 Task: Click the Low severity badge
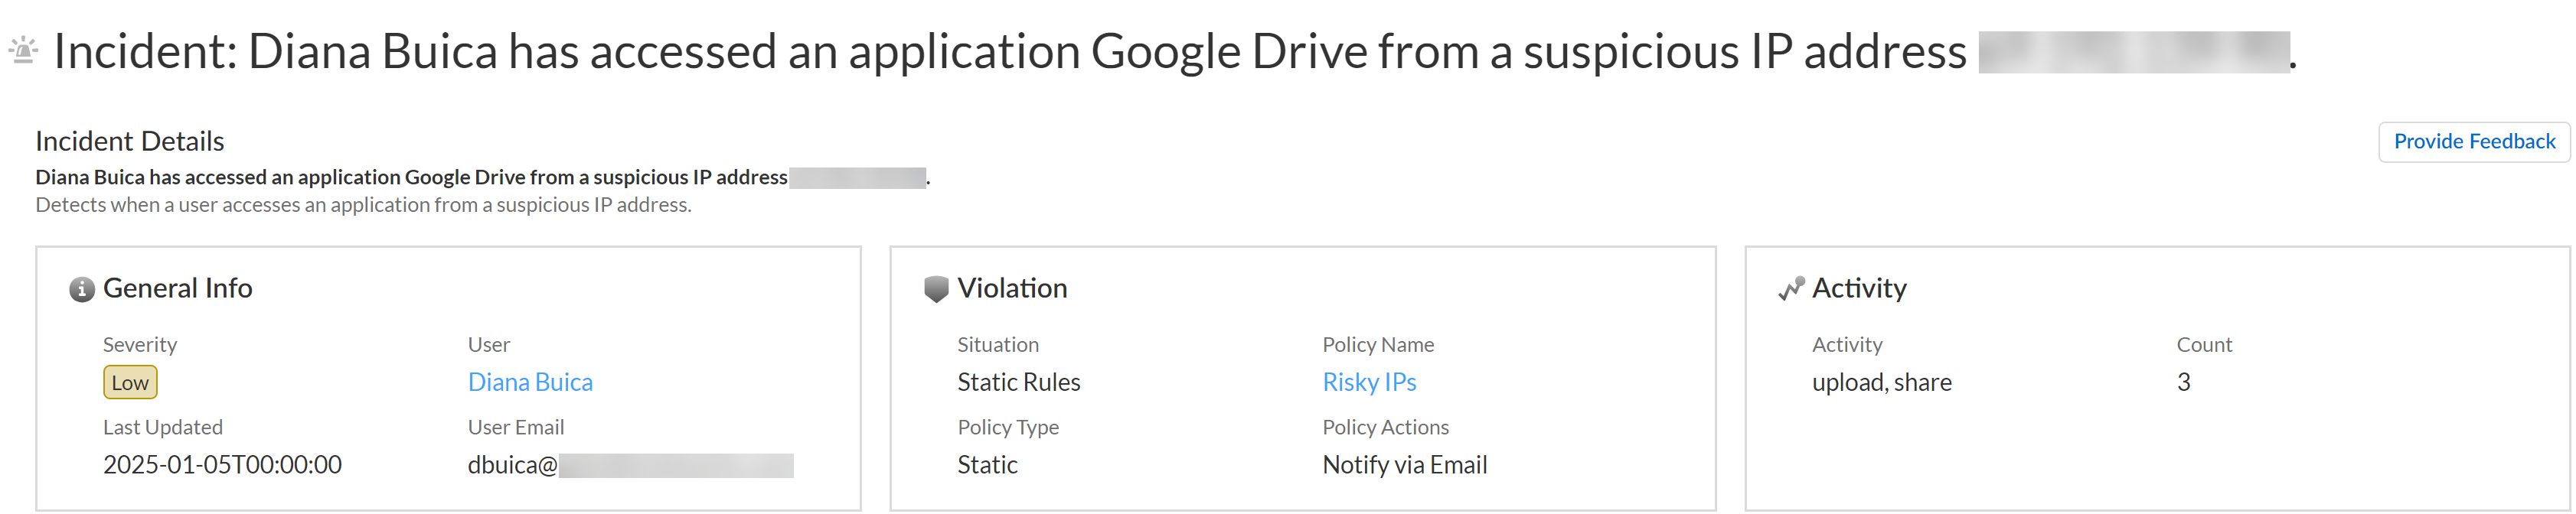point(130,382)
